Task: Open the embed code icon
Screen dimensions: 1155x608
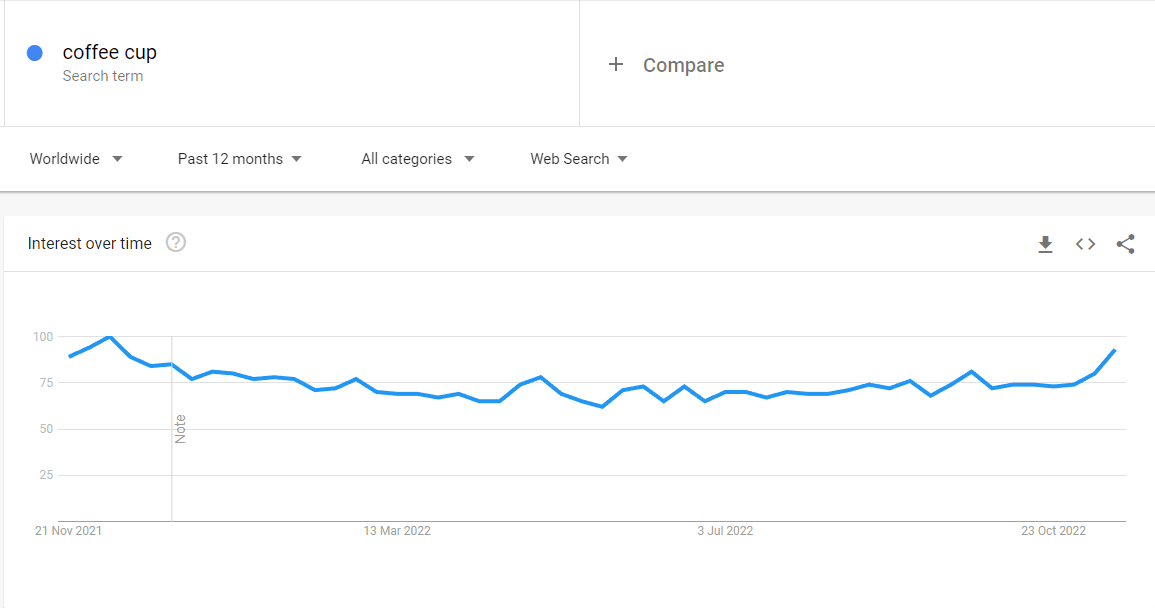Action: pos(1085,244)
